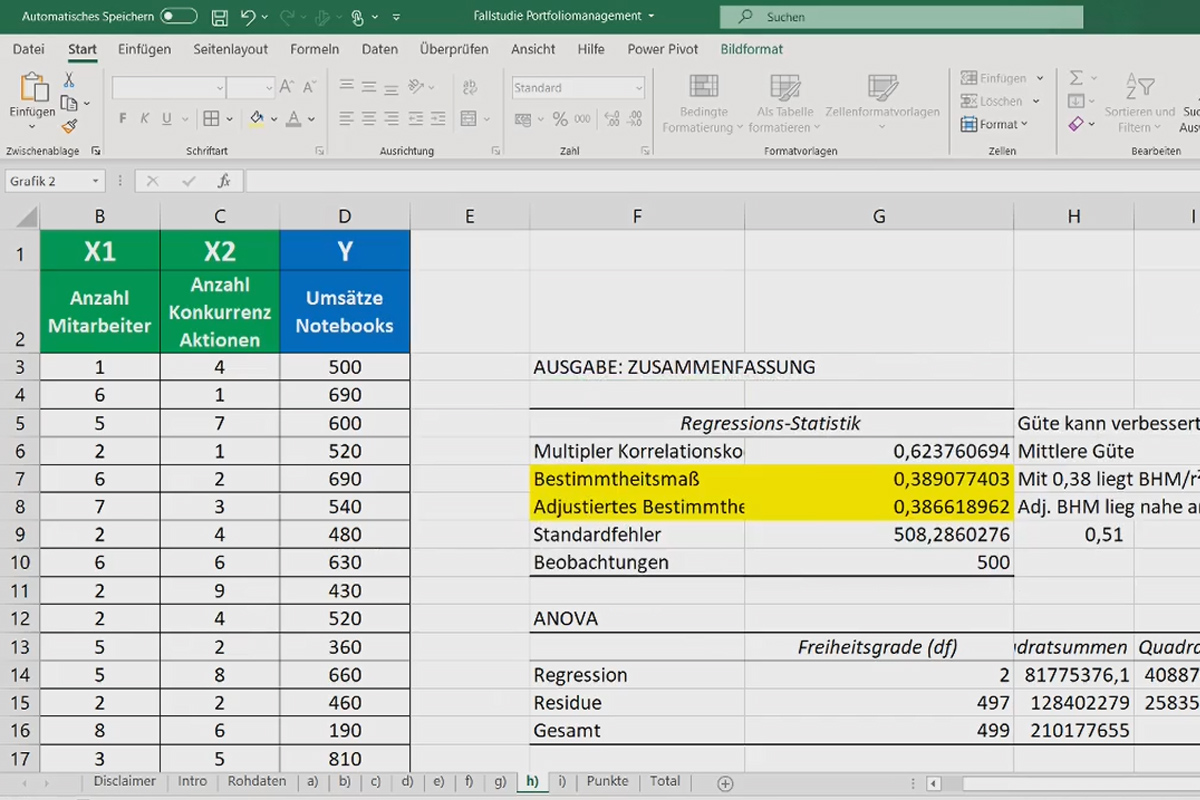Image resolution: width=1200 pixels, height=800 pixels.
Task: Click the Wrap Text icon in Ausrichtung
Action: point(470,87)
